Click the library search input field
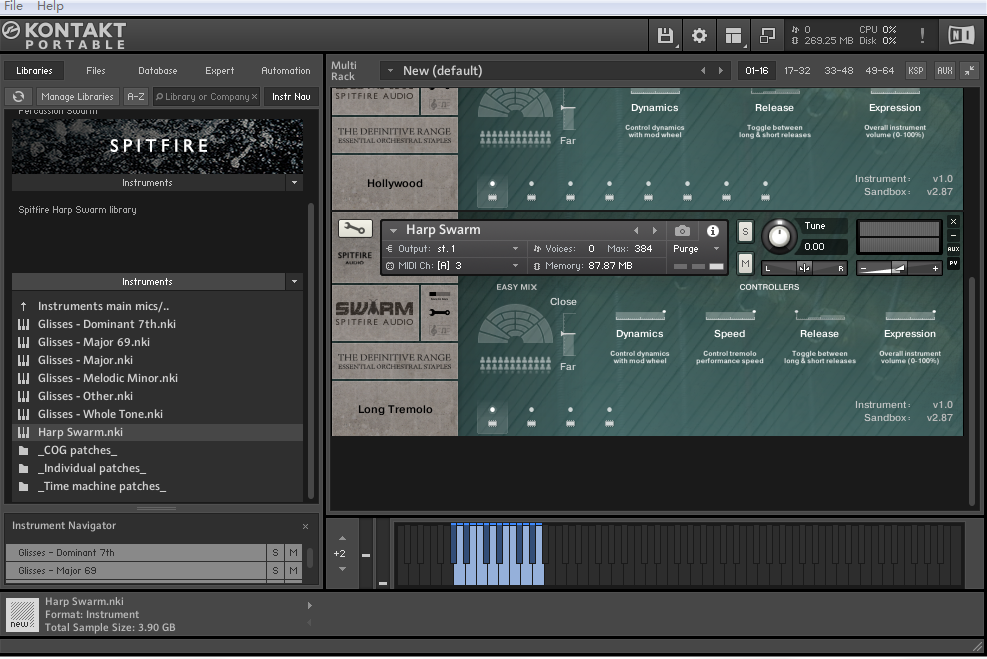Screen dimensions: 987x659 click(206, 96)
